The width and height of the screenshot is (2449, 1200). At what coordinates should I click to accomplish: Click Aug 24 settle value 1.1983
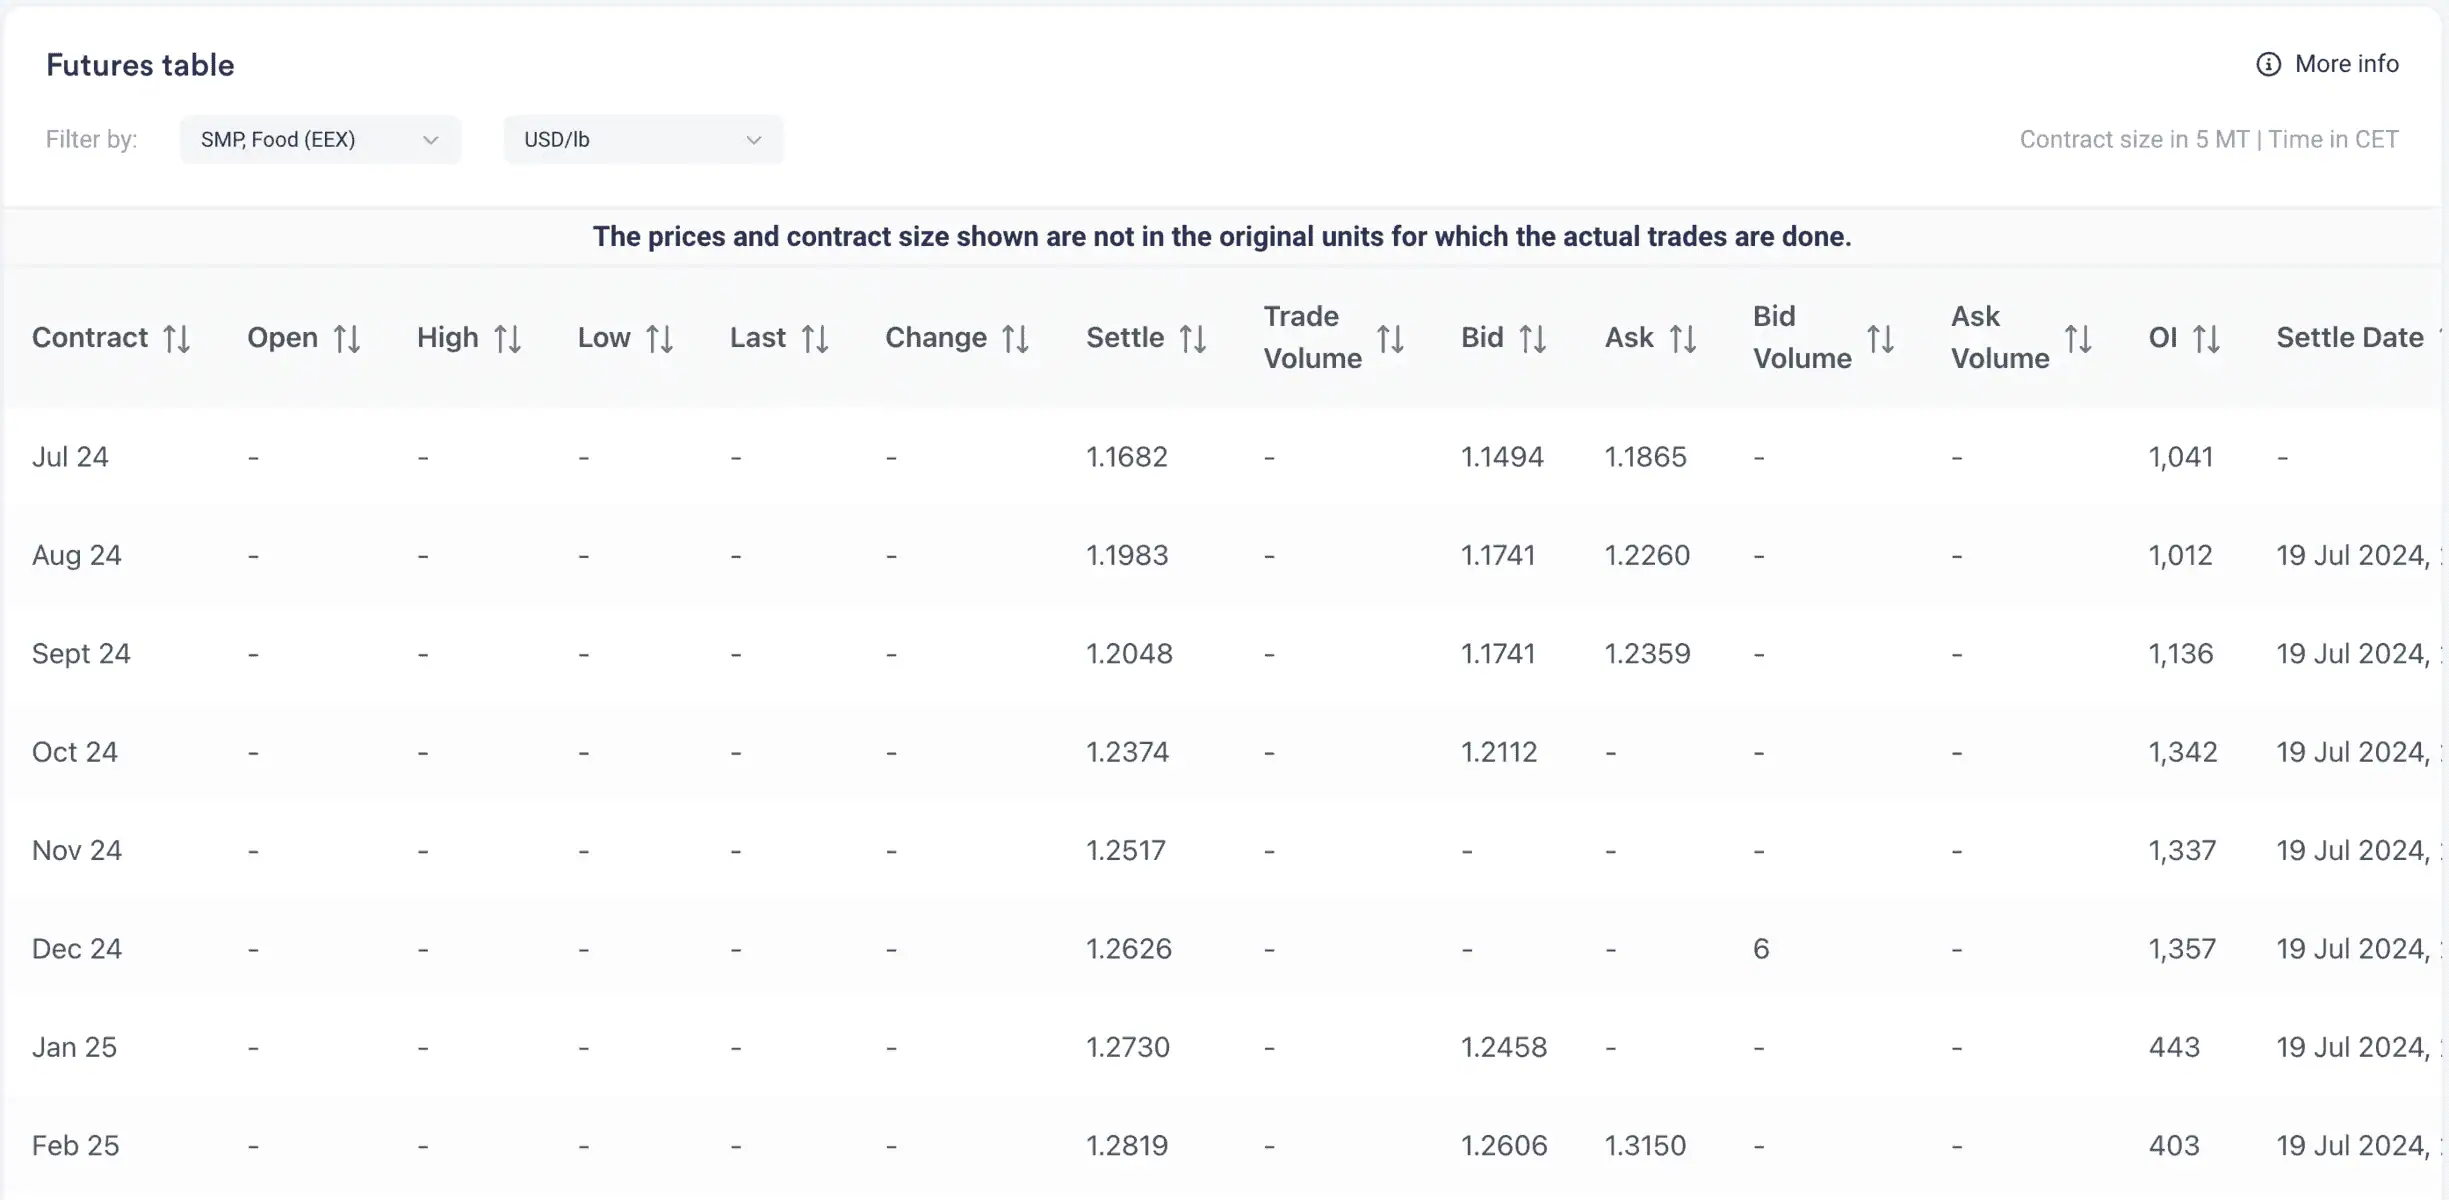click(x=1127, y=555)
